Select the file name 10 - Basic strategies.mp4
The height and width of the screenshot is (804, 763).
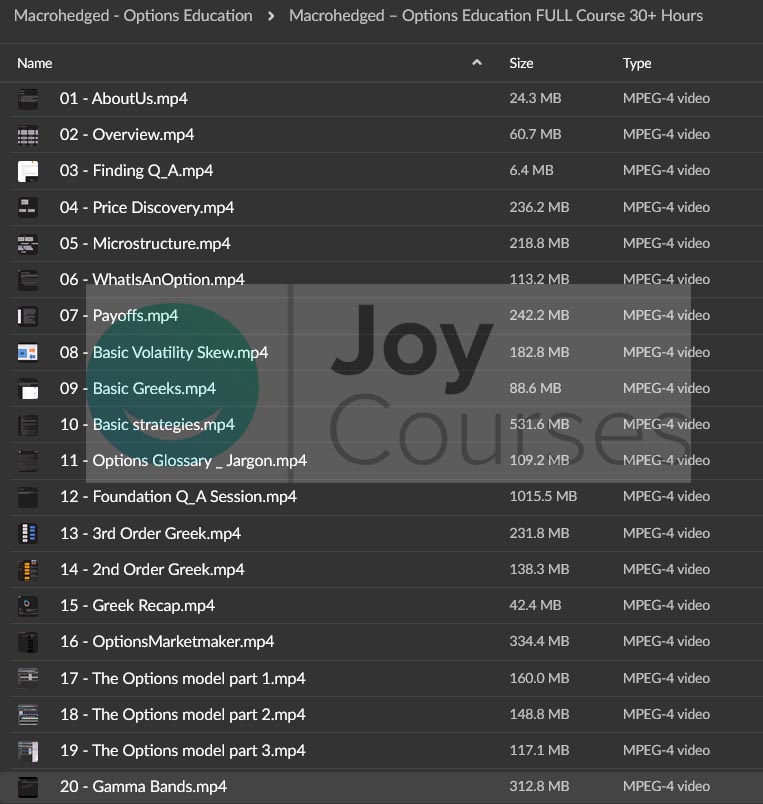147,425
